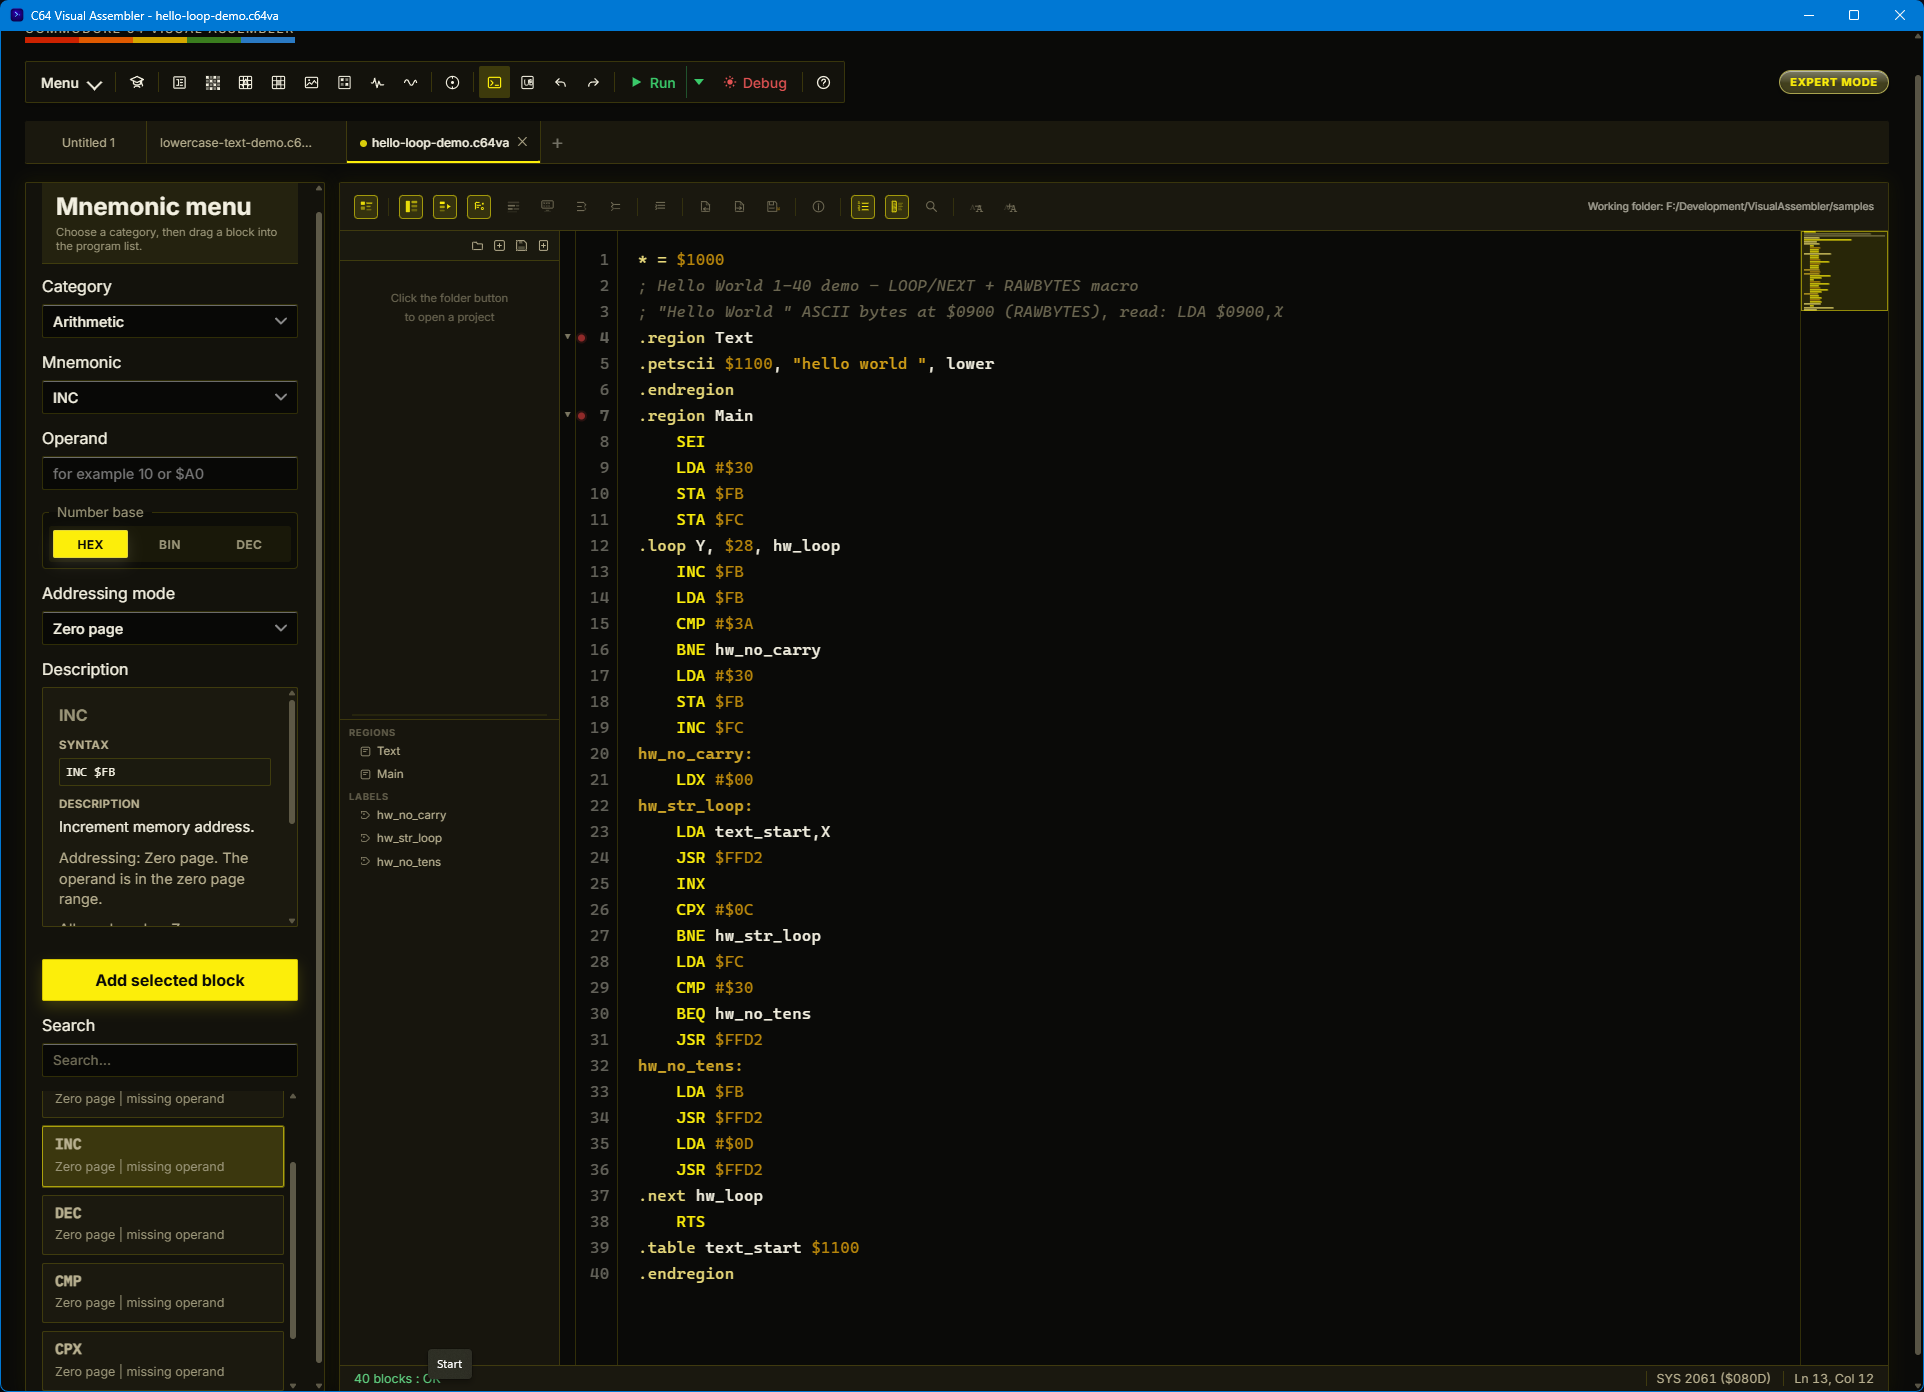The width and height of the screenshot is (1924, 1392).
Task: Toggle the F-labeled highlighted toolbar icon
Action: 479,207
